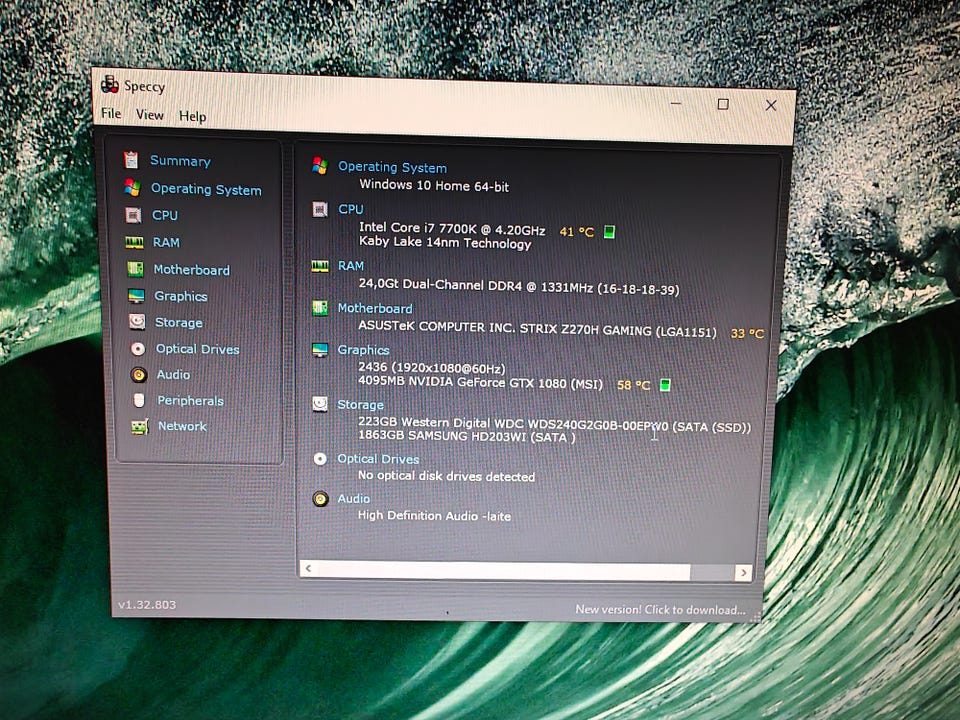Click the Western Digital WDC SSD entry
The height and width of the screenshot is (720, 960).
coord(554,424)
